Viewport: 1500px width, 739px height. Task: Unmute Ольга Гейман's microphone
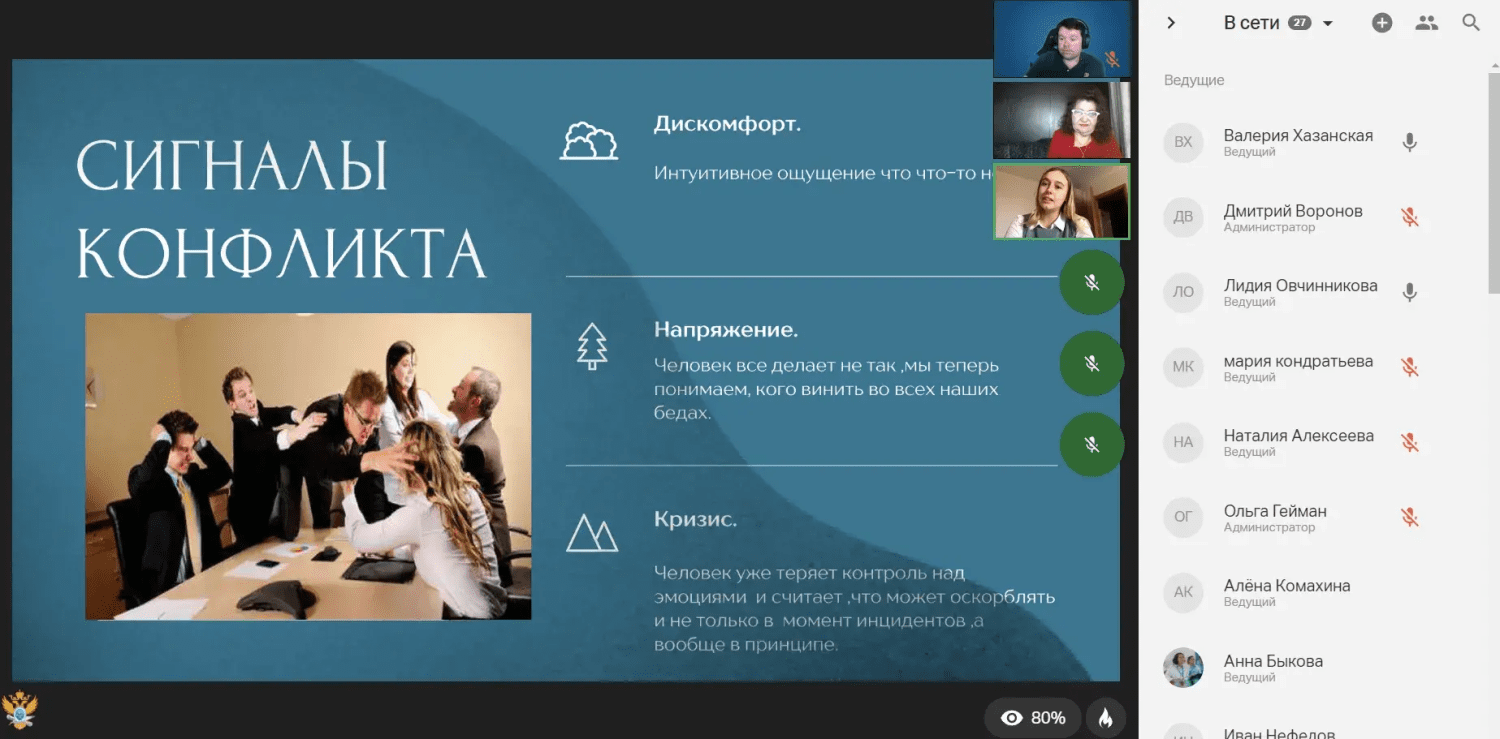pos(1410,517)
